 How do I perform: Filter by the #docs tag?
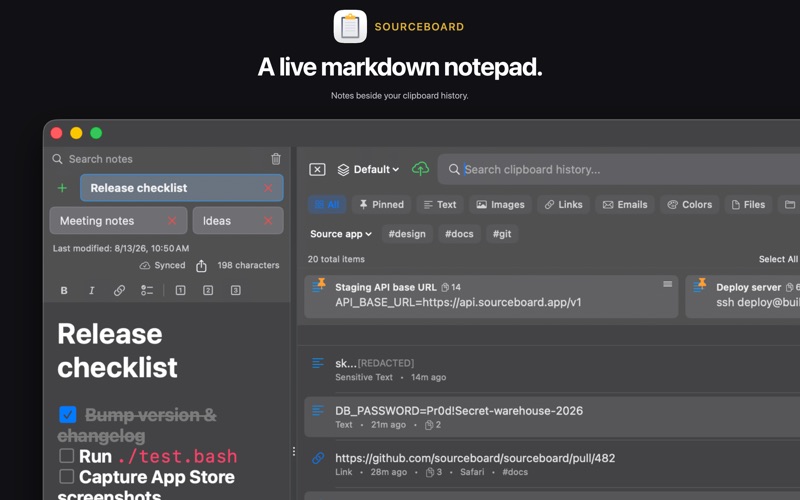[x=459, y=234]
